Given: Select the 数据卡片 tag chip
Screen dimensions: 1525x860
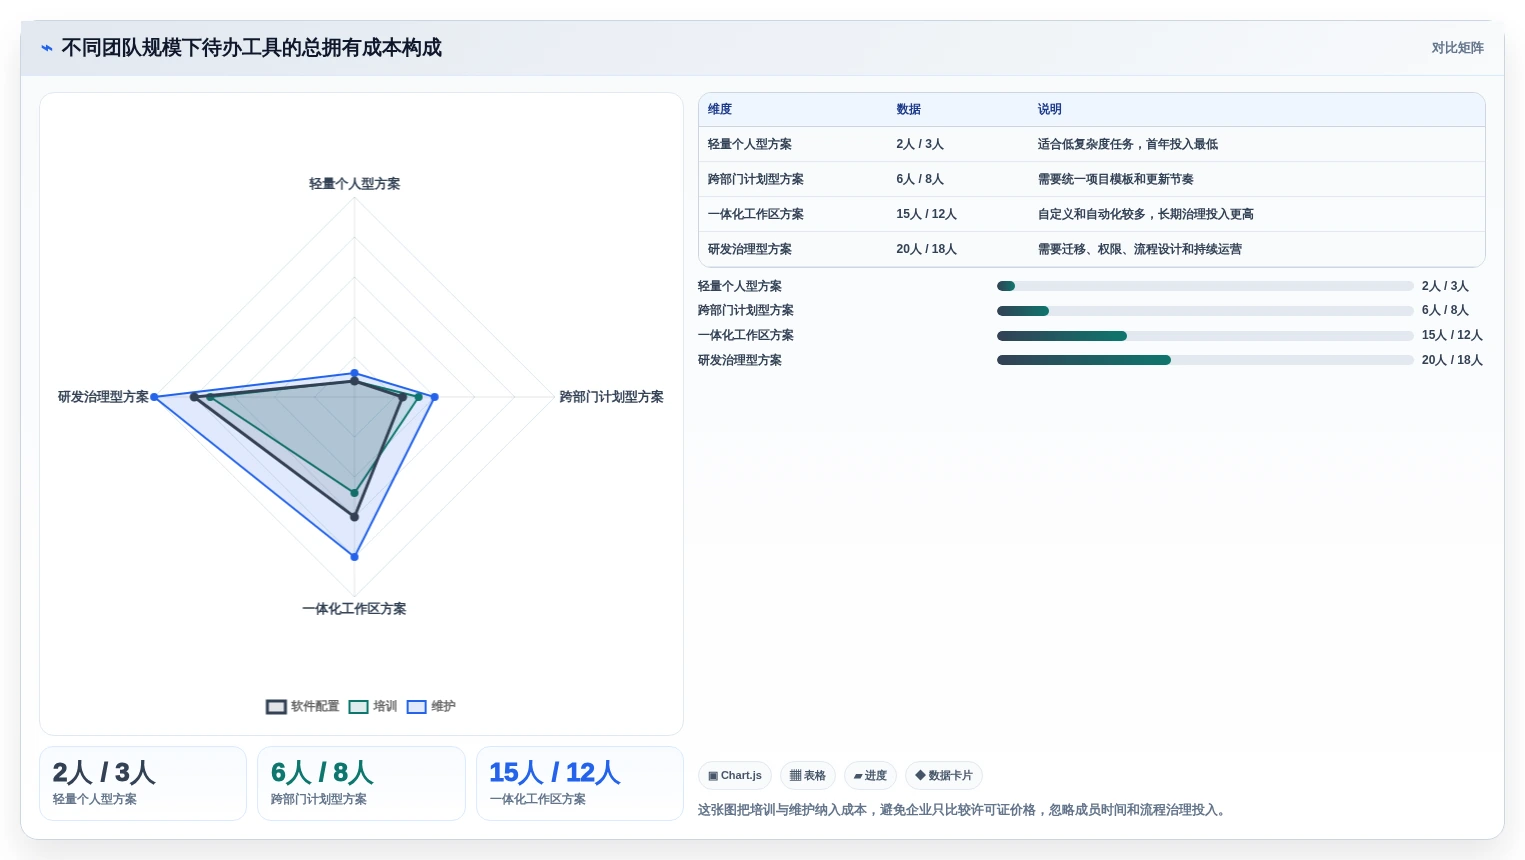Looking at the screenshot, I should 944,776.
